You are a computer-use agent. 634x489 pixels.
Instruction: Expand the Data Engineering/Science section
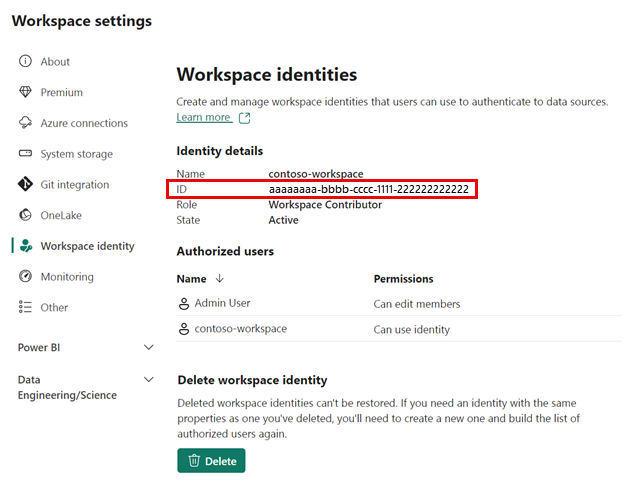pos(149,380)
